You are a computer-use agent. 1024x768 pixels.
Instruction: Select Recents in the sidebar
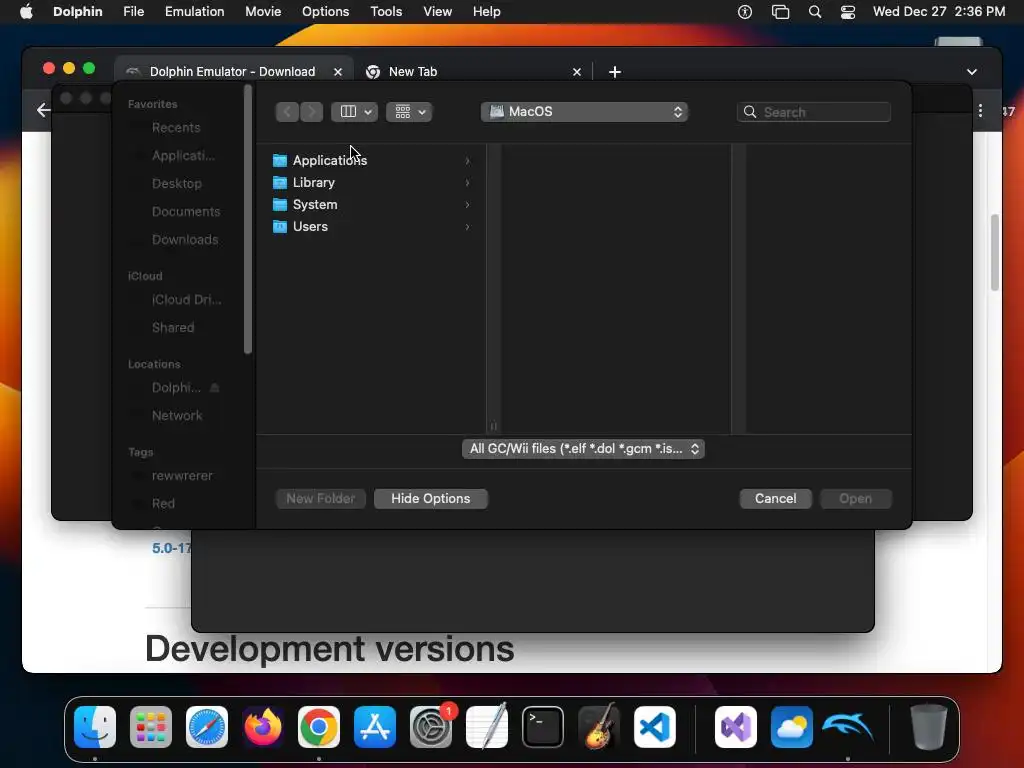[x=176, y=127]
